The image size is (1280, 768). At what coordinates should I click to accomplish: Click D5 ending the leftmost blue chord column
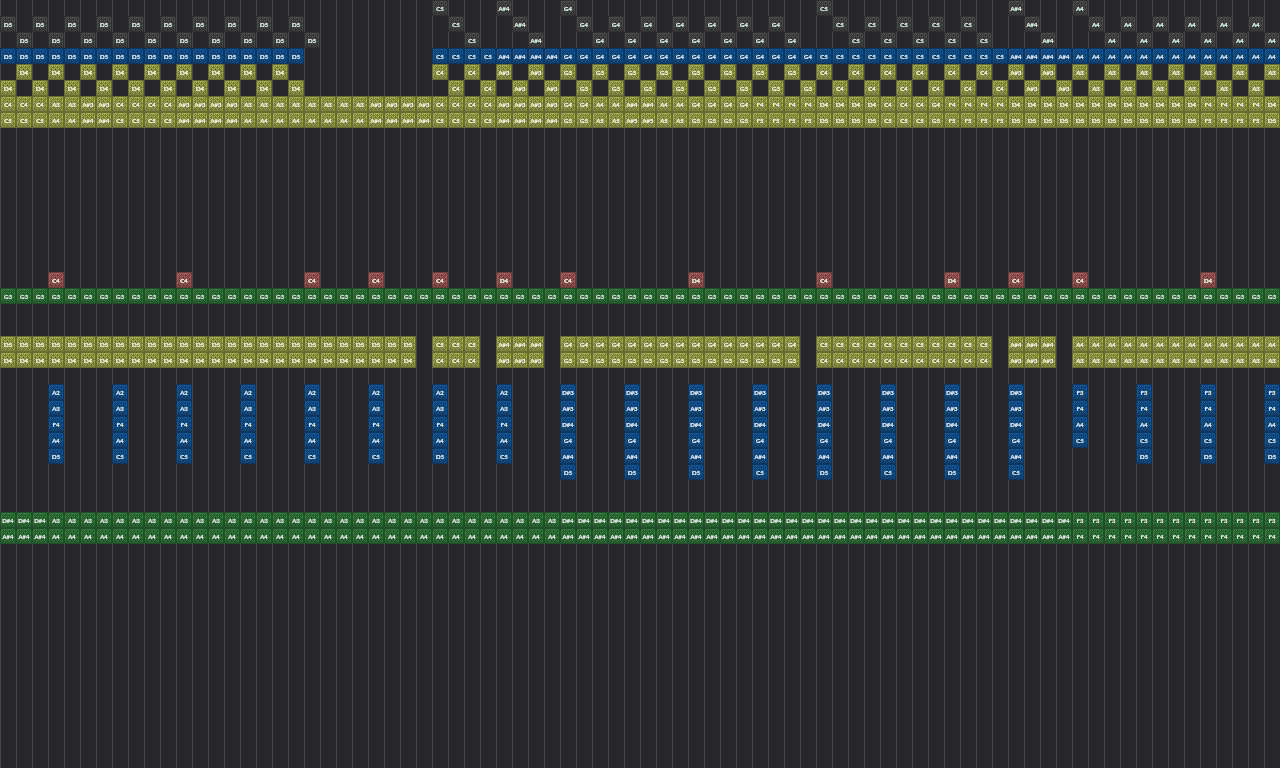(x=56, y=456)
